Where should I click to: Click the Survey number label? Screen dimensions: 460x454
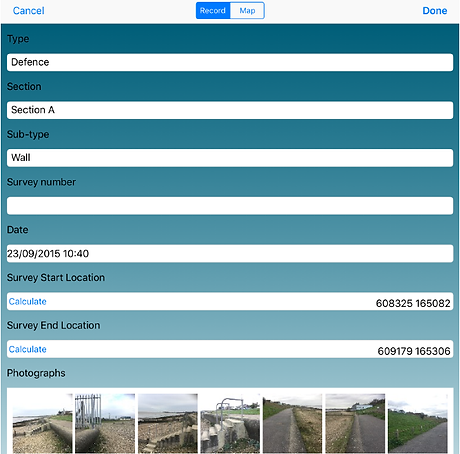[41, 182]
